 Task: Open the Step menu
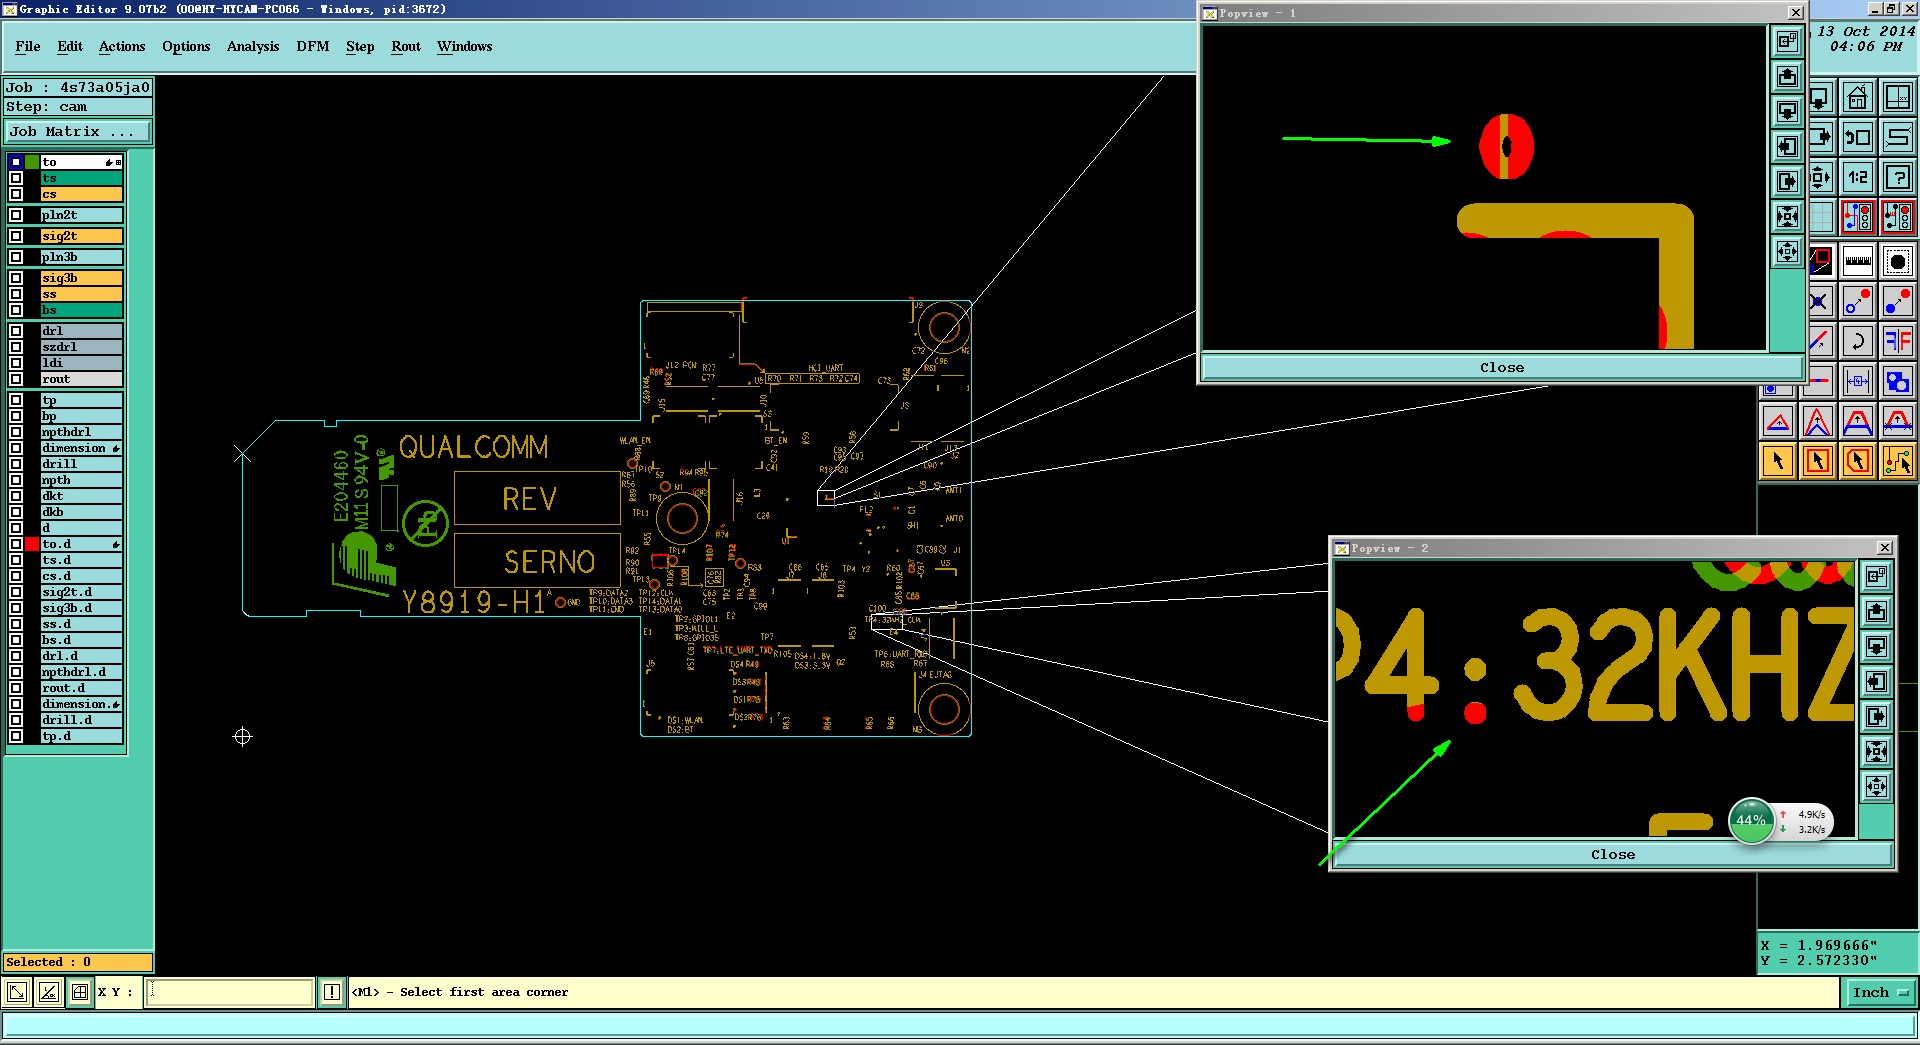coord(360,46)
